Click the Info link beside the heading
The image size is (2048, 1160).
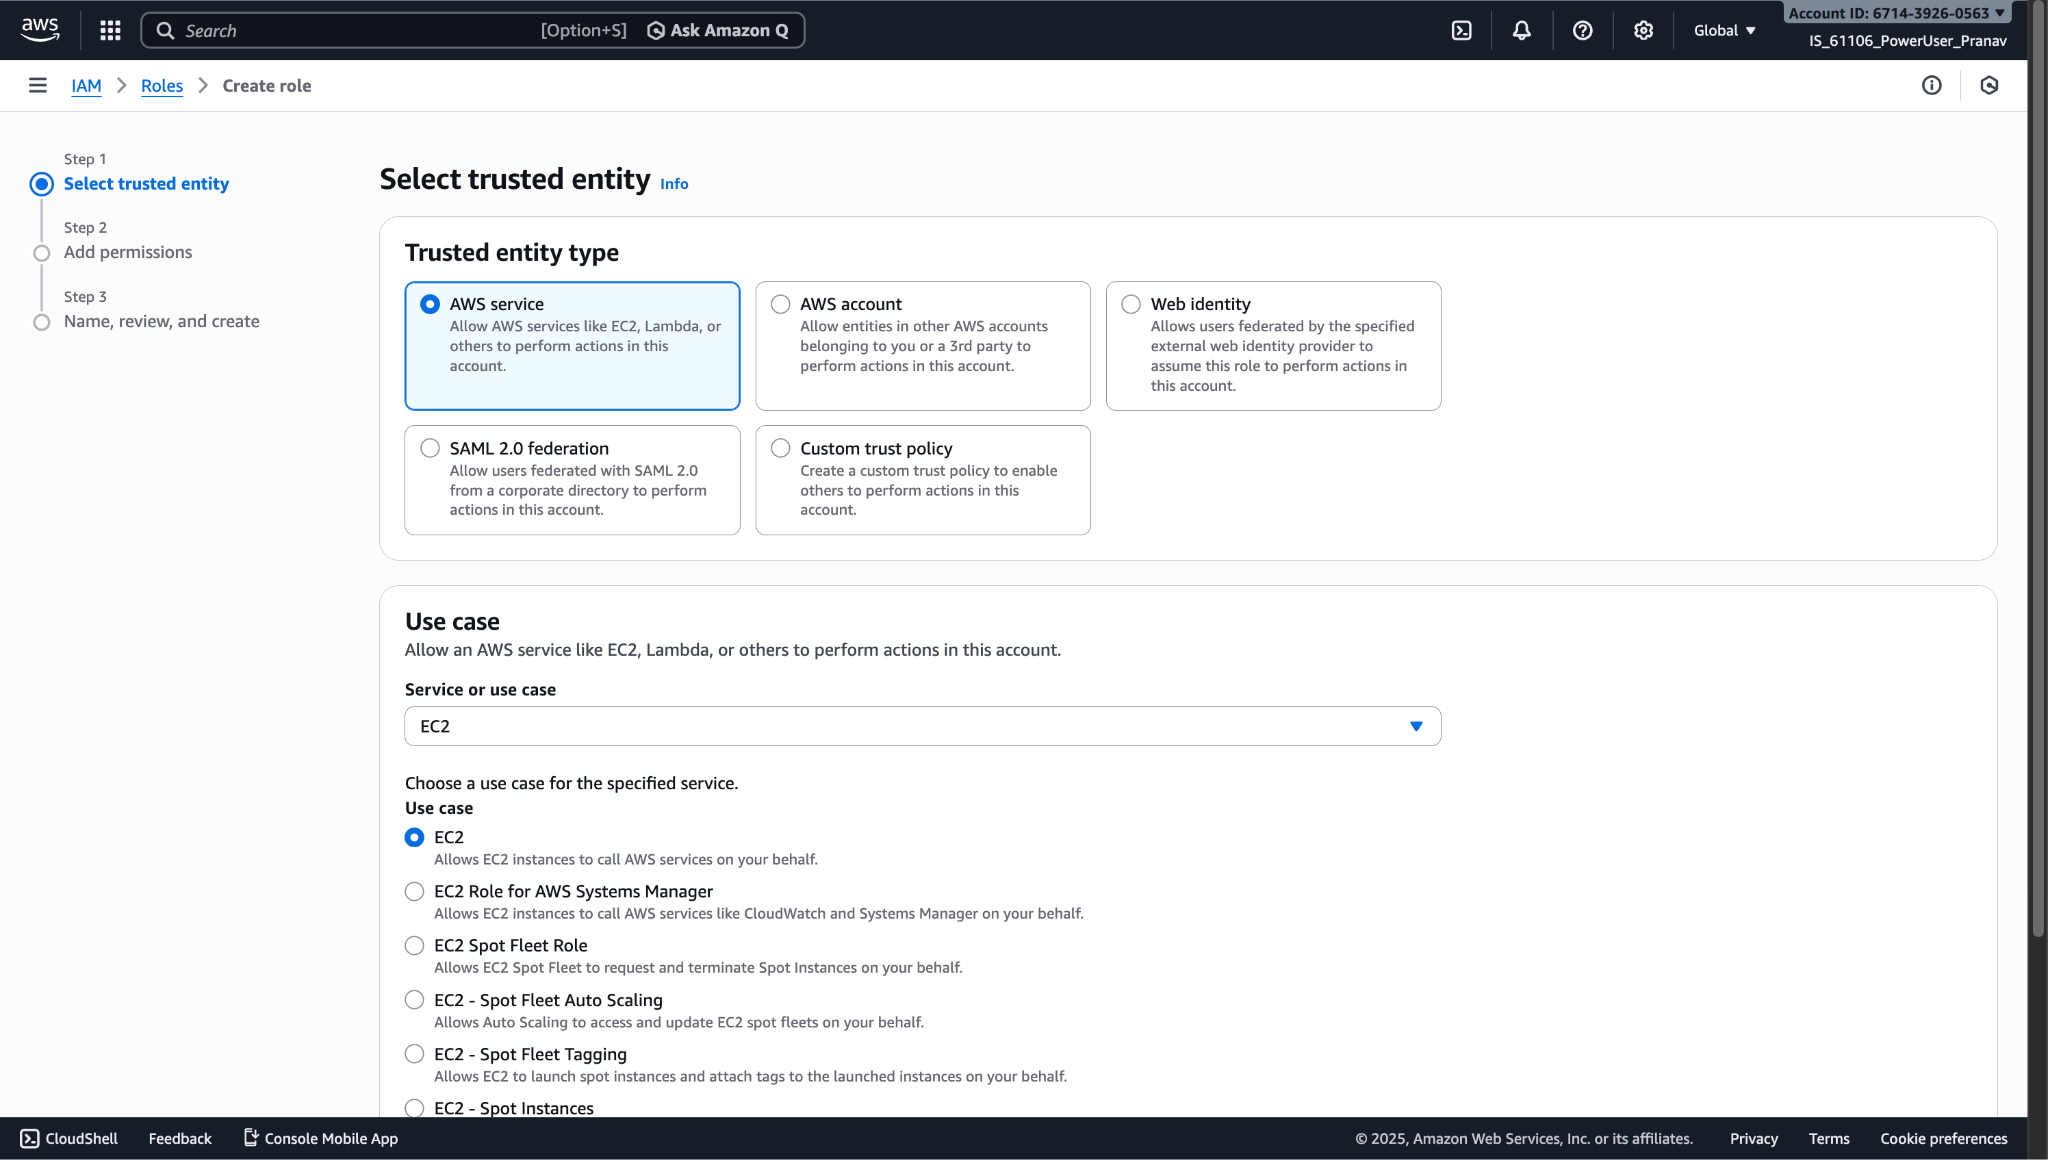[x=674, y=184]
